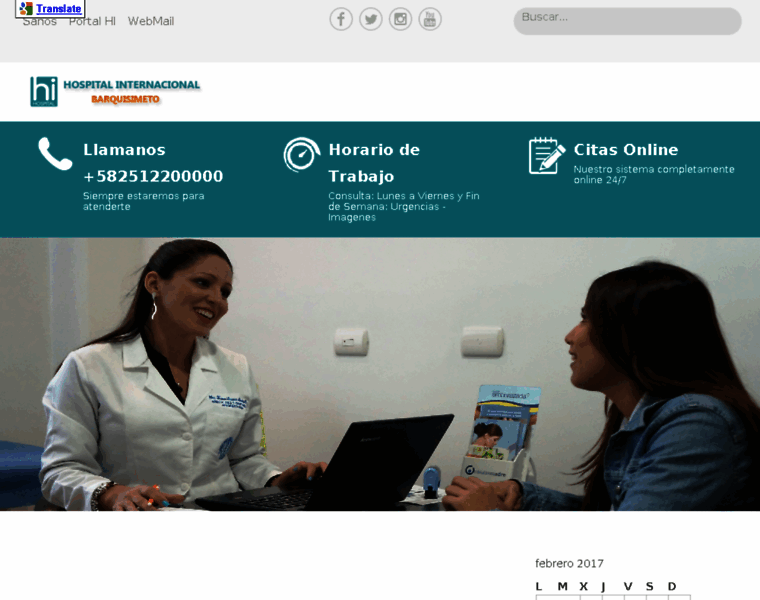This screenshot has height=600, width=760.
Task: Open the Instagram social icon
Action: click(400, 19)
